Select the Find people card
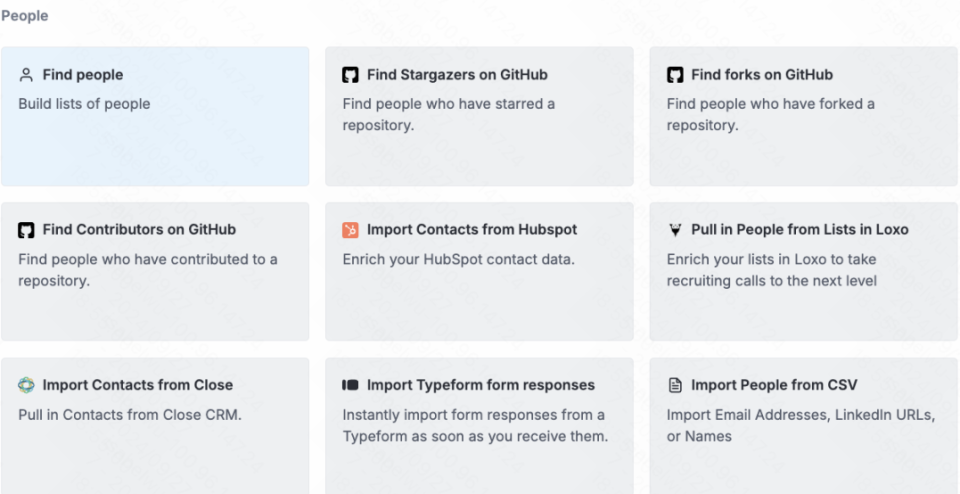Screen dimensions: 960x494 (x=155, y=116)
